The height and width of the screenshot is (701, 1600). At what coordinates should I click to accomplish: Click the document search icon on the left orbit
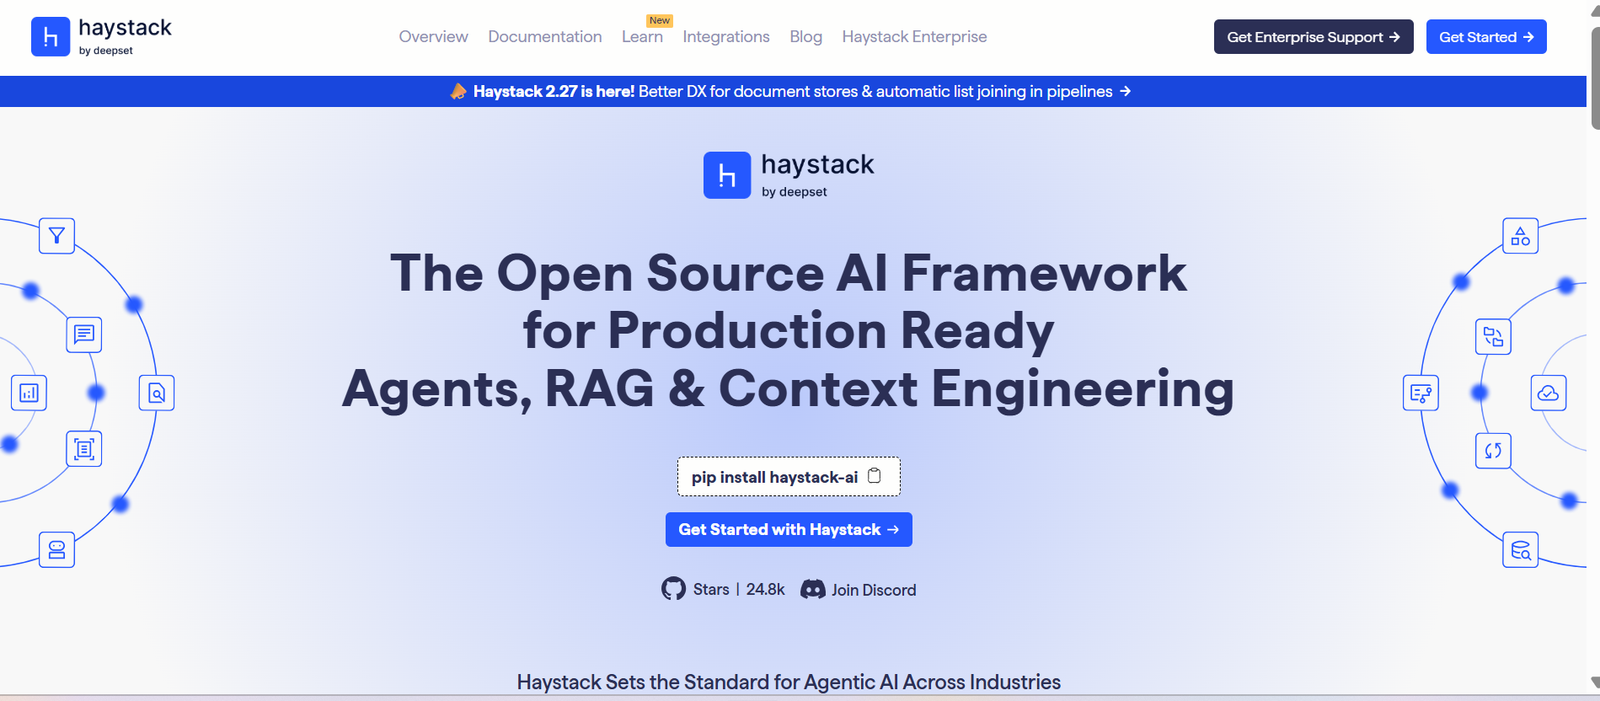pyautogui.click(x=157, y=393)
